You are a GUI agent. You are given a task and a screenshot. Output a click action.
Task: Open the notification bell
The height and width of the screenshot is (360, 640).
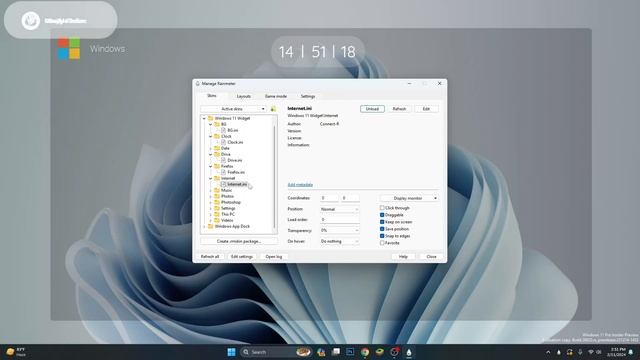click(x=631, y=352)
